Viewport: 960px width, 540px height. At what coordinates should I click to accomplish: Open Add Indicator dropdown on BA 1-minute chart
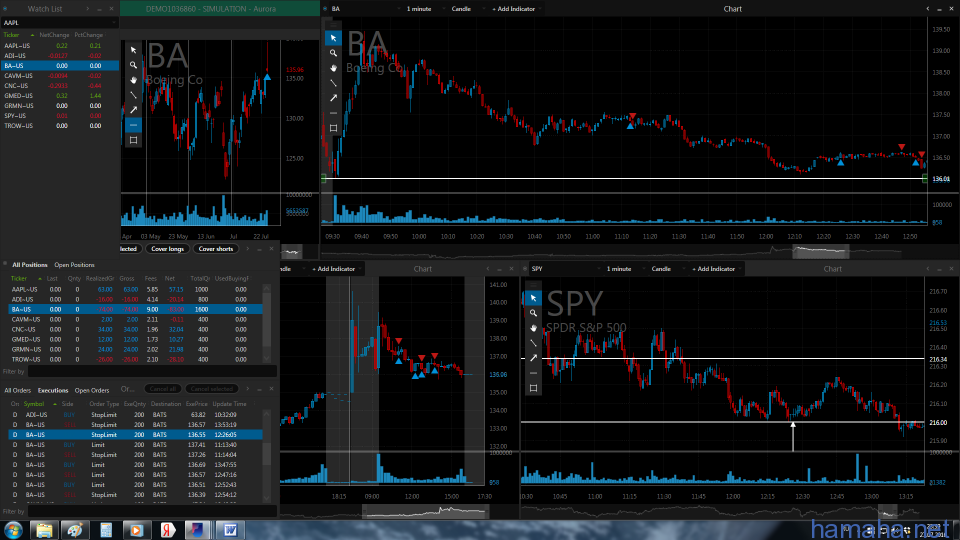coord(517,9)
